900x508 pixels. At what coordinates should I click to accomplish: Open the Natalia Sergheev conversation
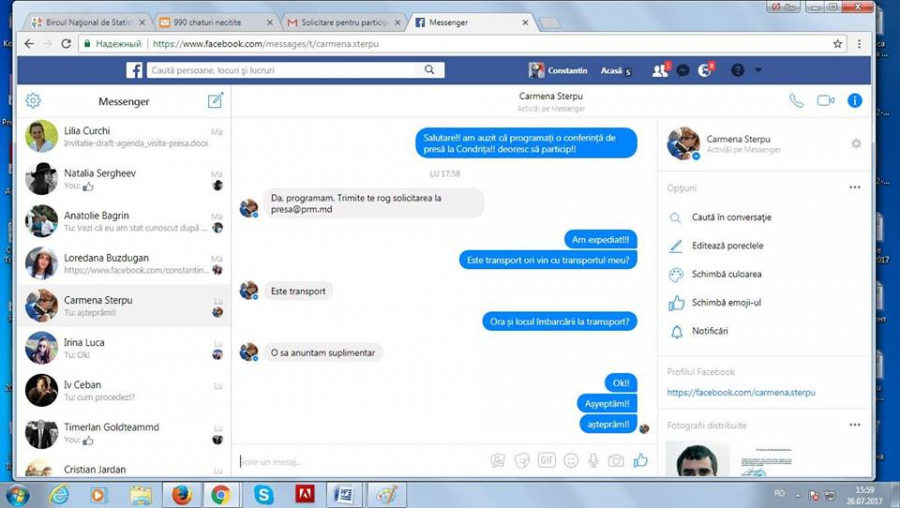[124, 179]
